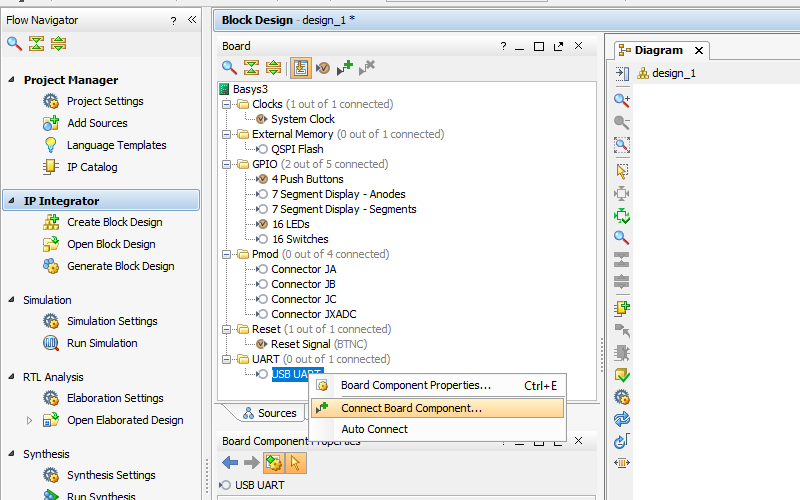Select 7 Segment Display - Anodes
The width and height of the screenshot is (800, 500).
tap(338, 194)
